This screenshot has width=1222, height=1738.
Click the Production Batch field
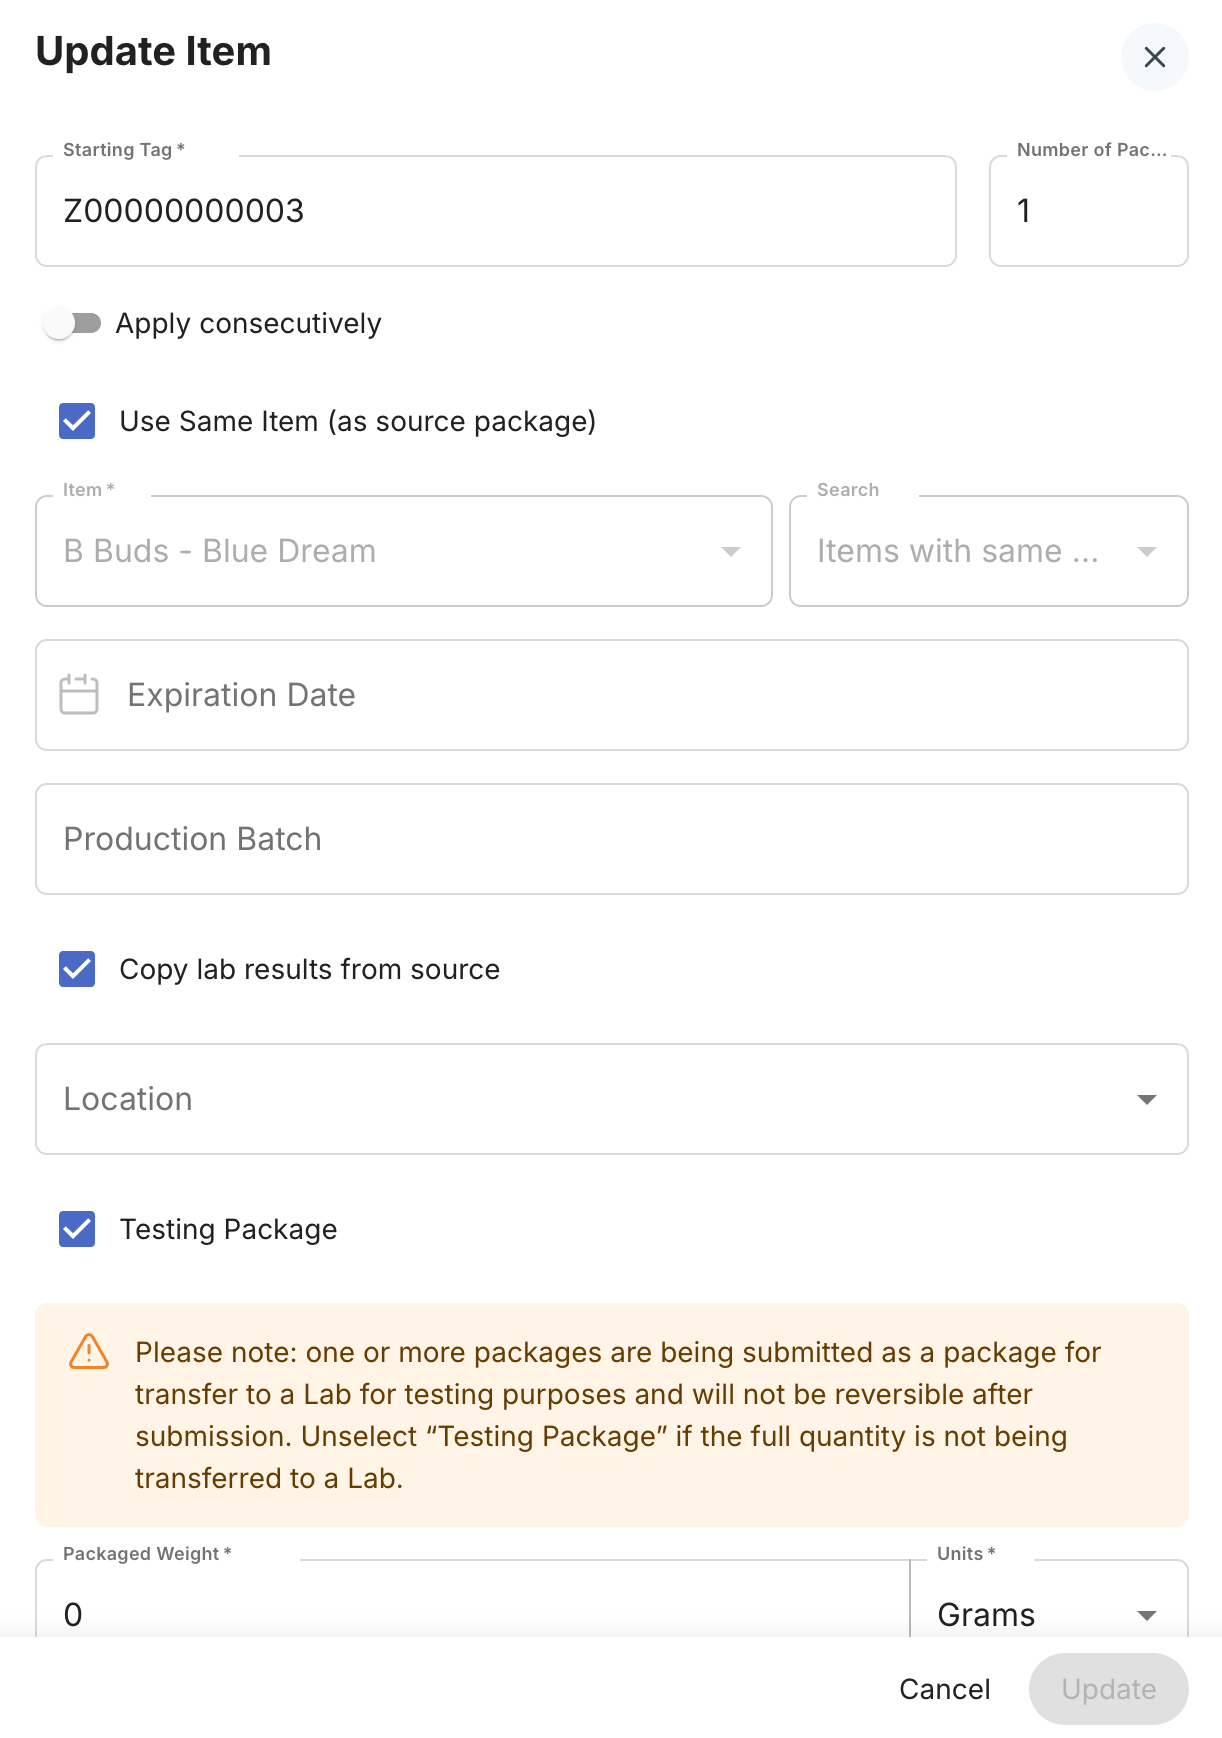(x=612, y=839)
